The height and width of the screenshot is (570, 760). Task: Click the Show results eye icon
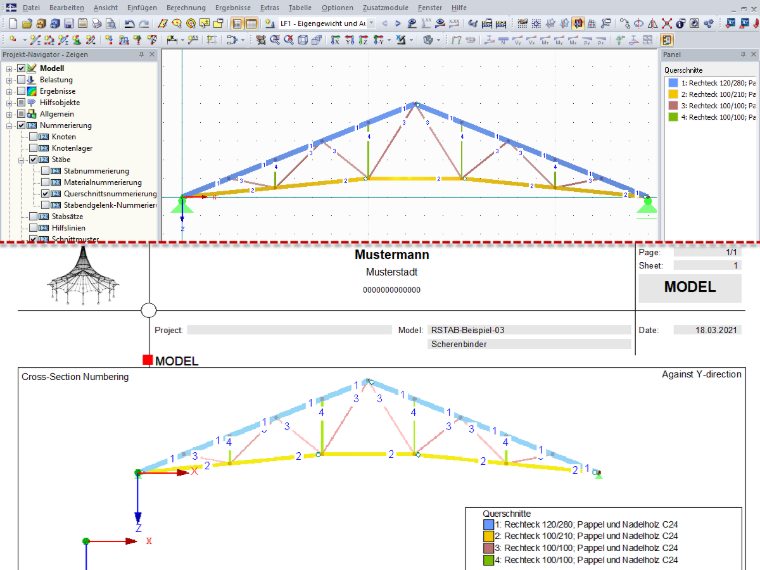point(440,23)
